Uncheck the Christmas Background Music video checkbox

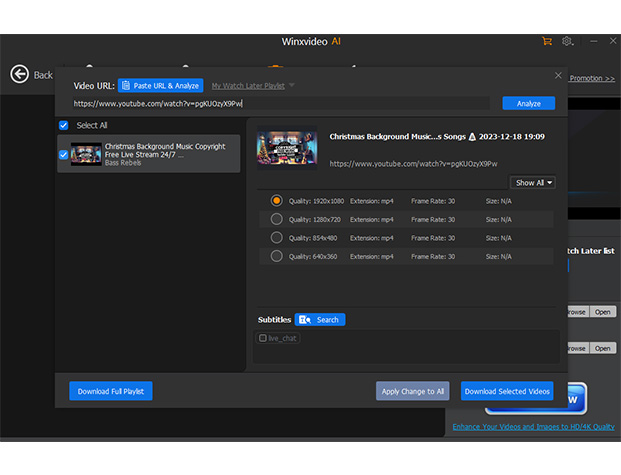tap(64, 155)
